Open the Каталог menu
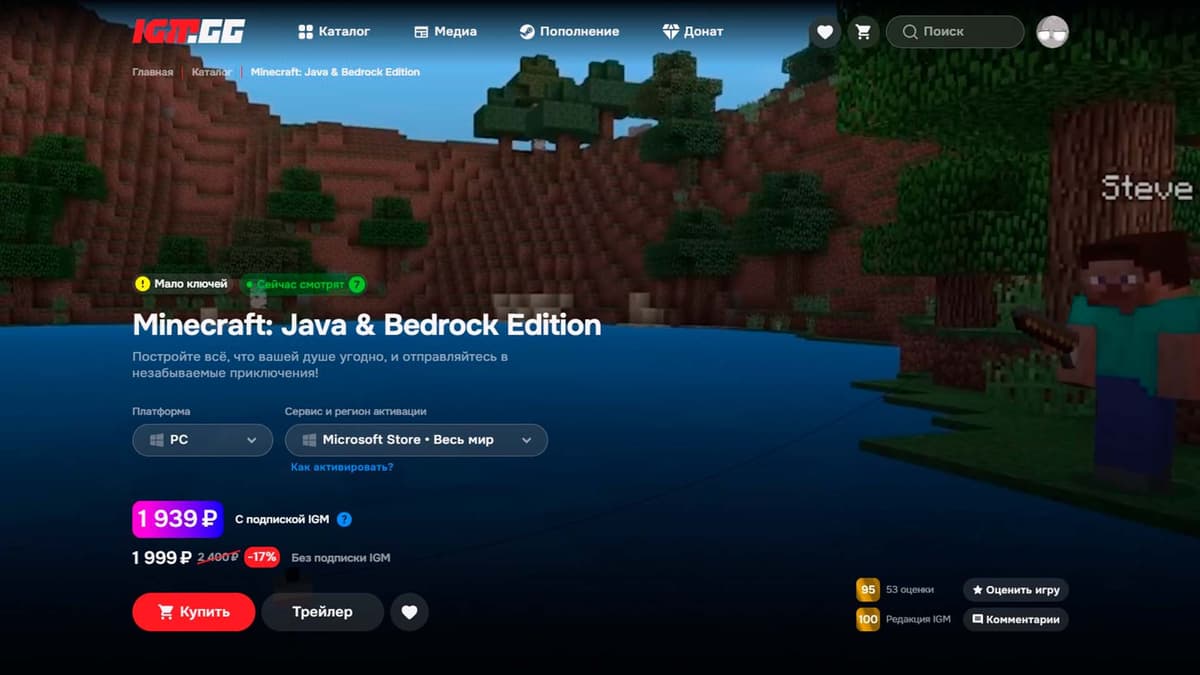The width and height of the screenshot is (1200, 675). (334, 32)
